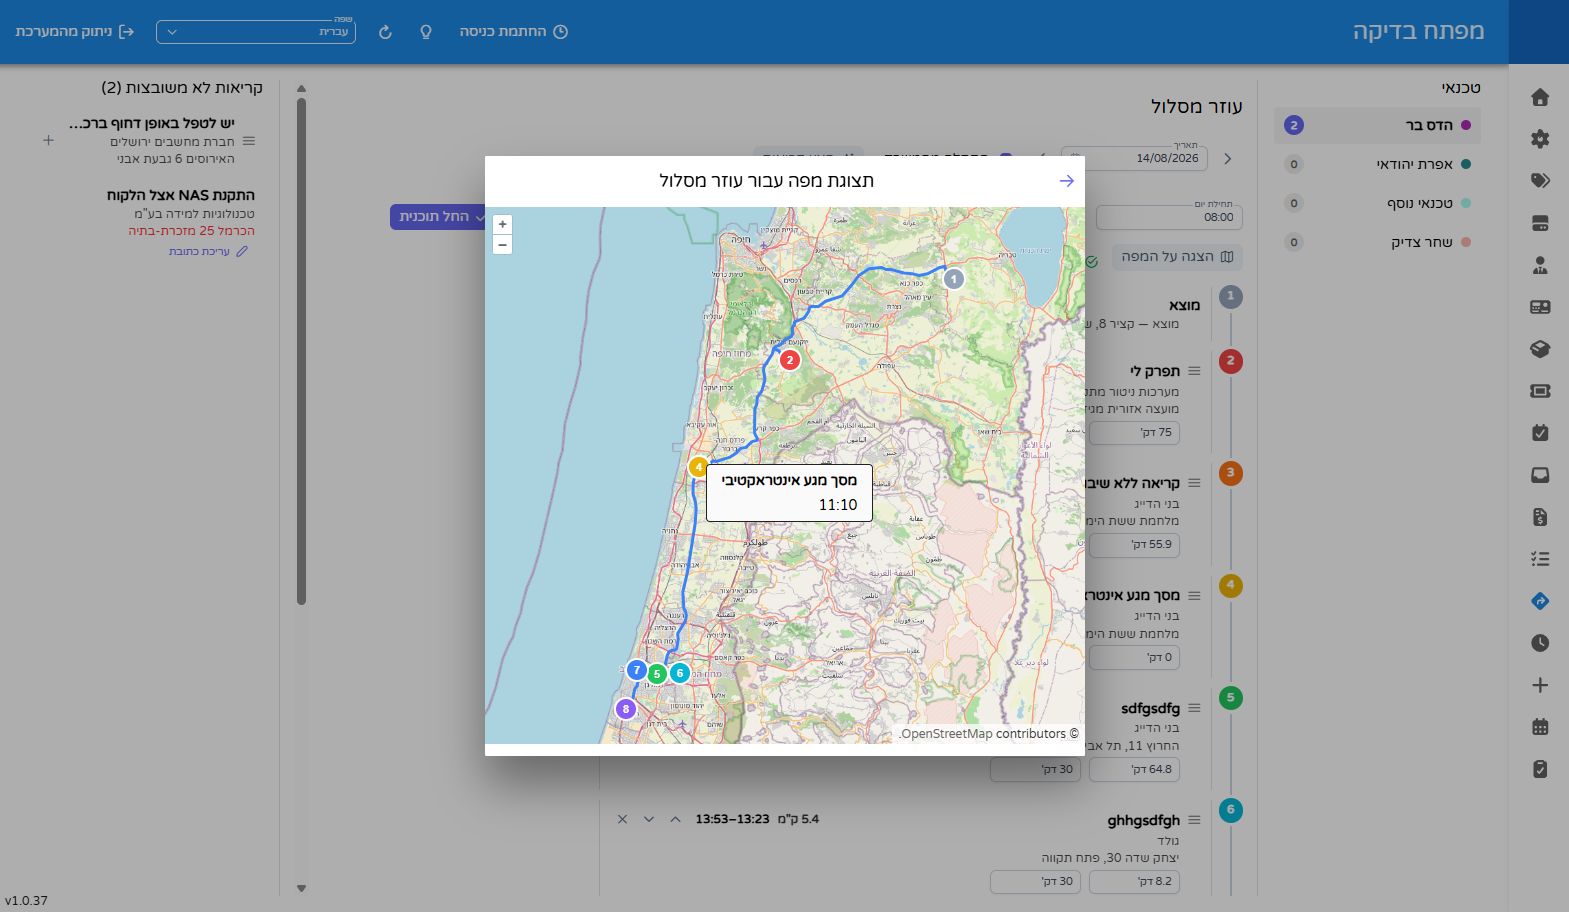Close map dialog with the arrow icon
1569x912 pixels.
click(1066, 181)
